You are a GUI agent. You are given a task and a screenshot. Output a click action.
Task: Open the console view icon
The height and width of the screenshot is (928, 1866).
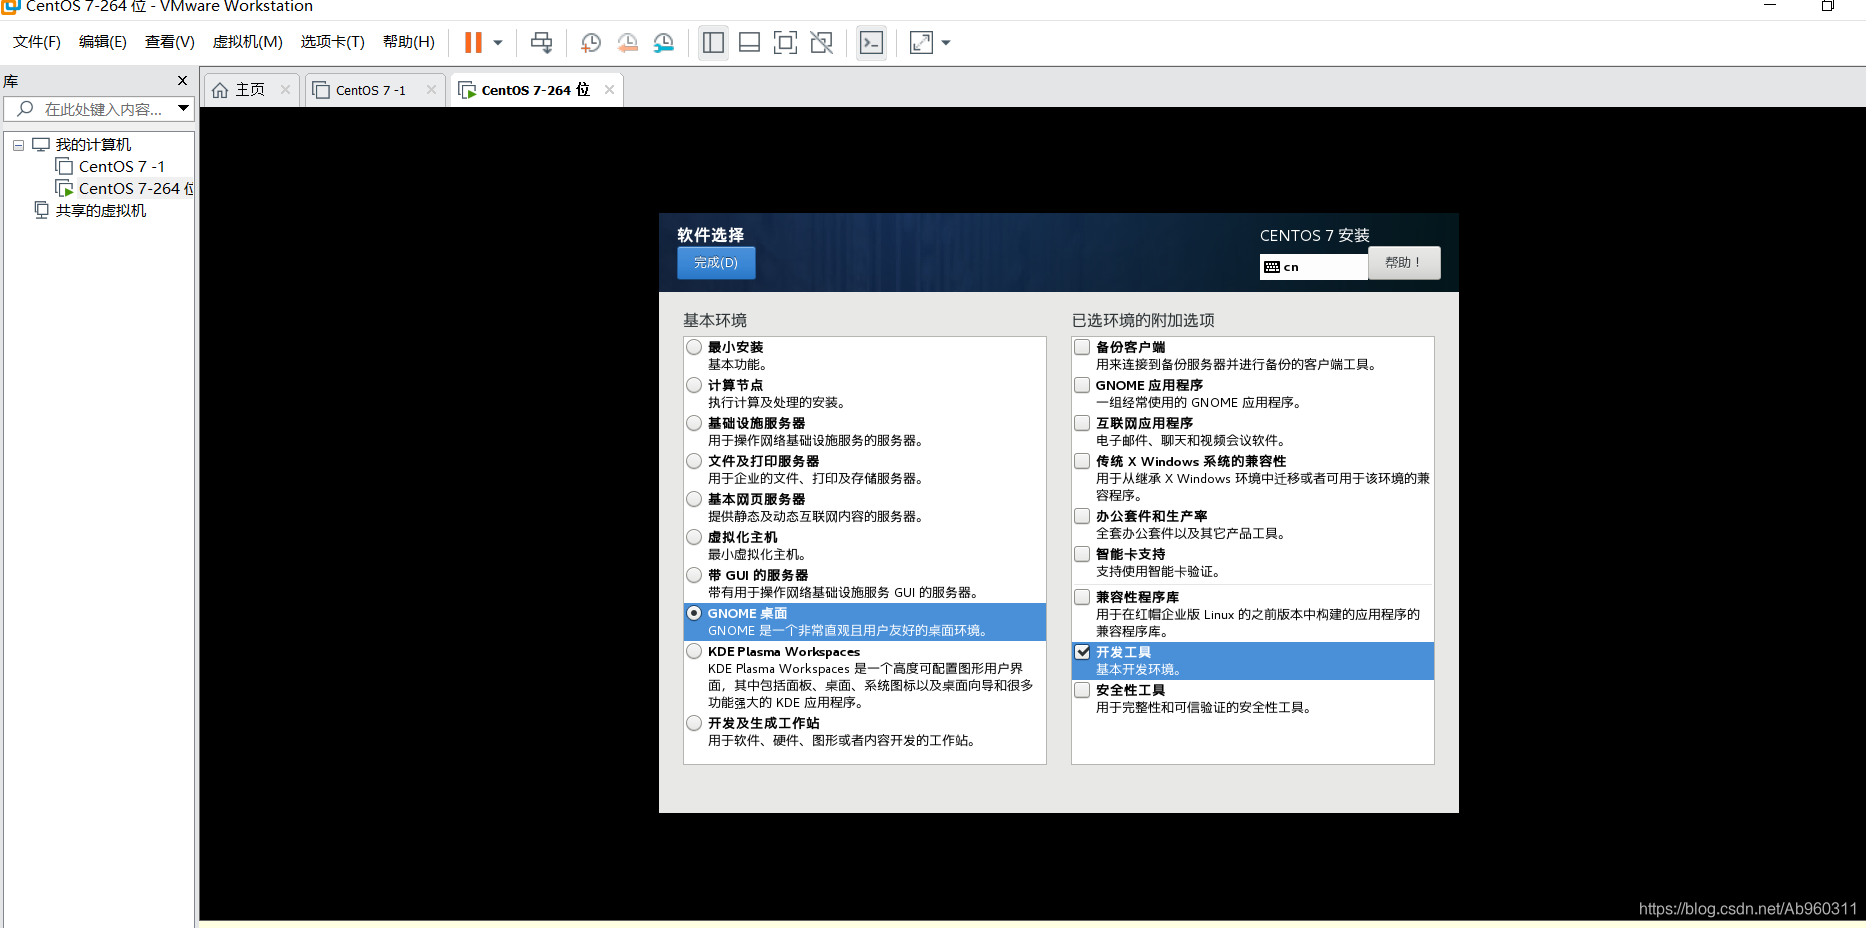[871, 42]
